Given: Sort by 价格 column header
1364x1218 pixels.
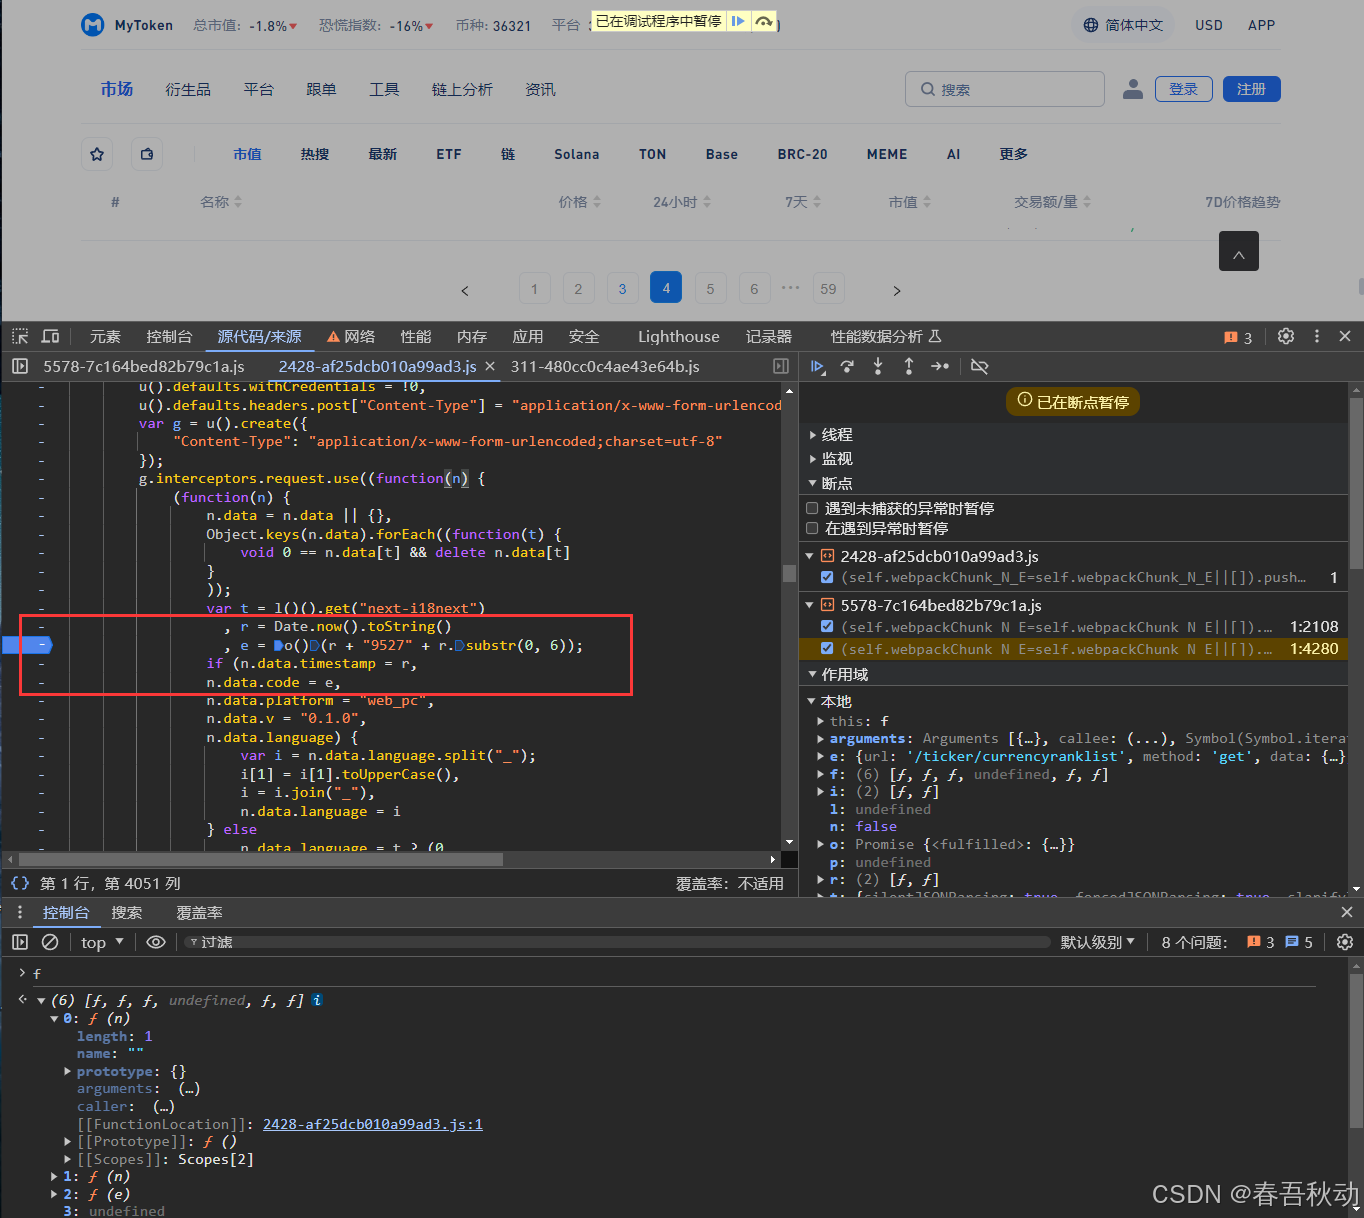Looking at the screenshot, I should coord(579,202).
